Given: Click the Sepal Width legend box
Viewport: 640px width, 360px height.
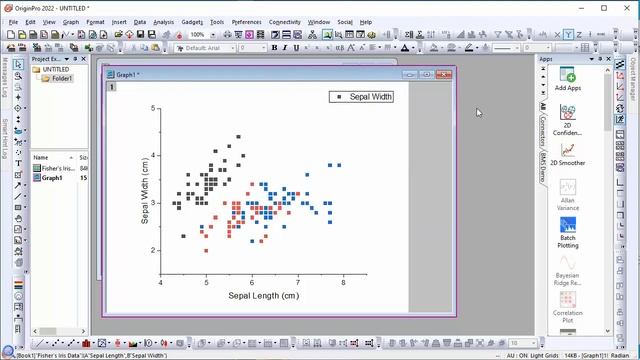Looking at the screenshot, I should click(x=361, y=97).
